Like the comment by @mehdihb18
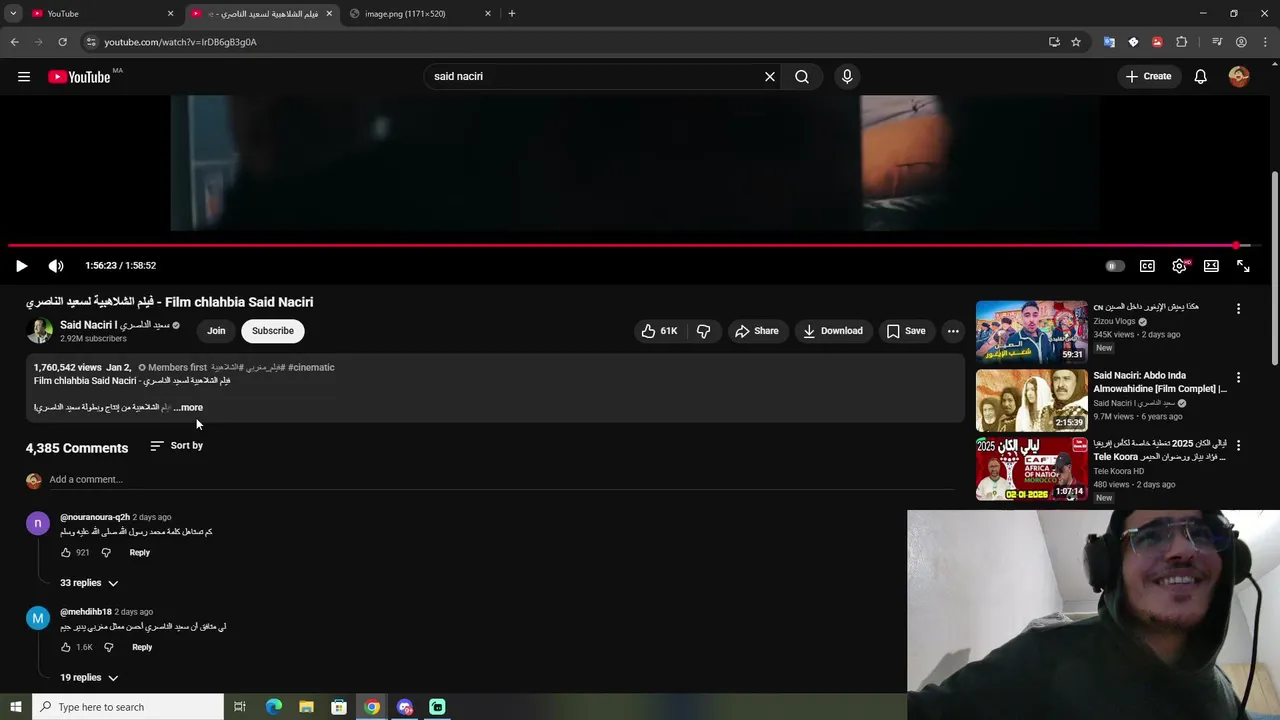Viewport: 1280px width, 720px height. 66,648
